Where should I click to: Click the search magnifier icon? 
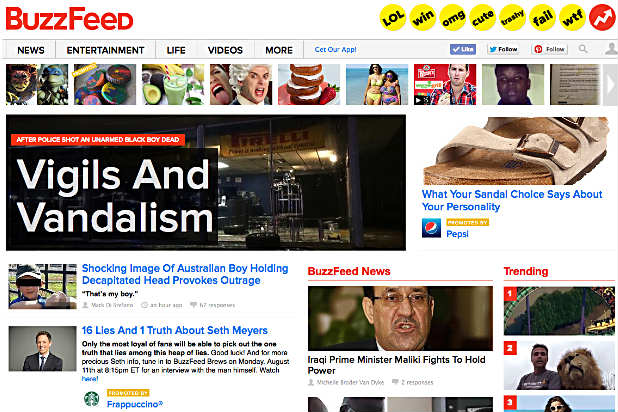coord(583,49)
